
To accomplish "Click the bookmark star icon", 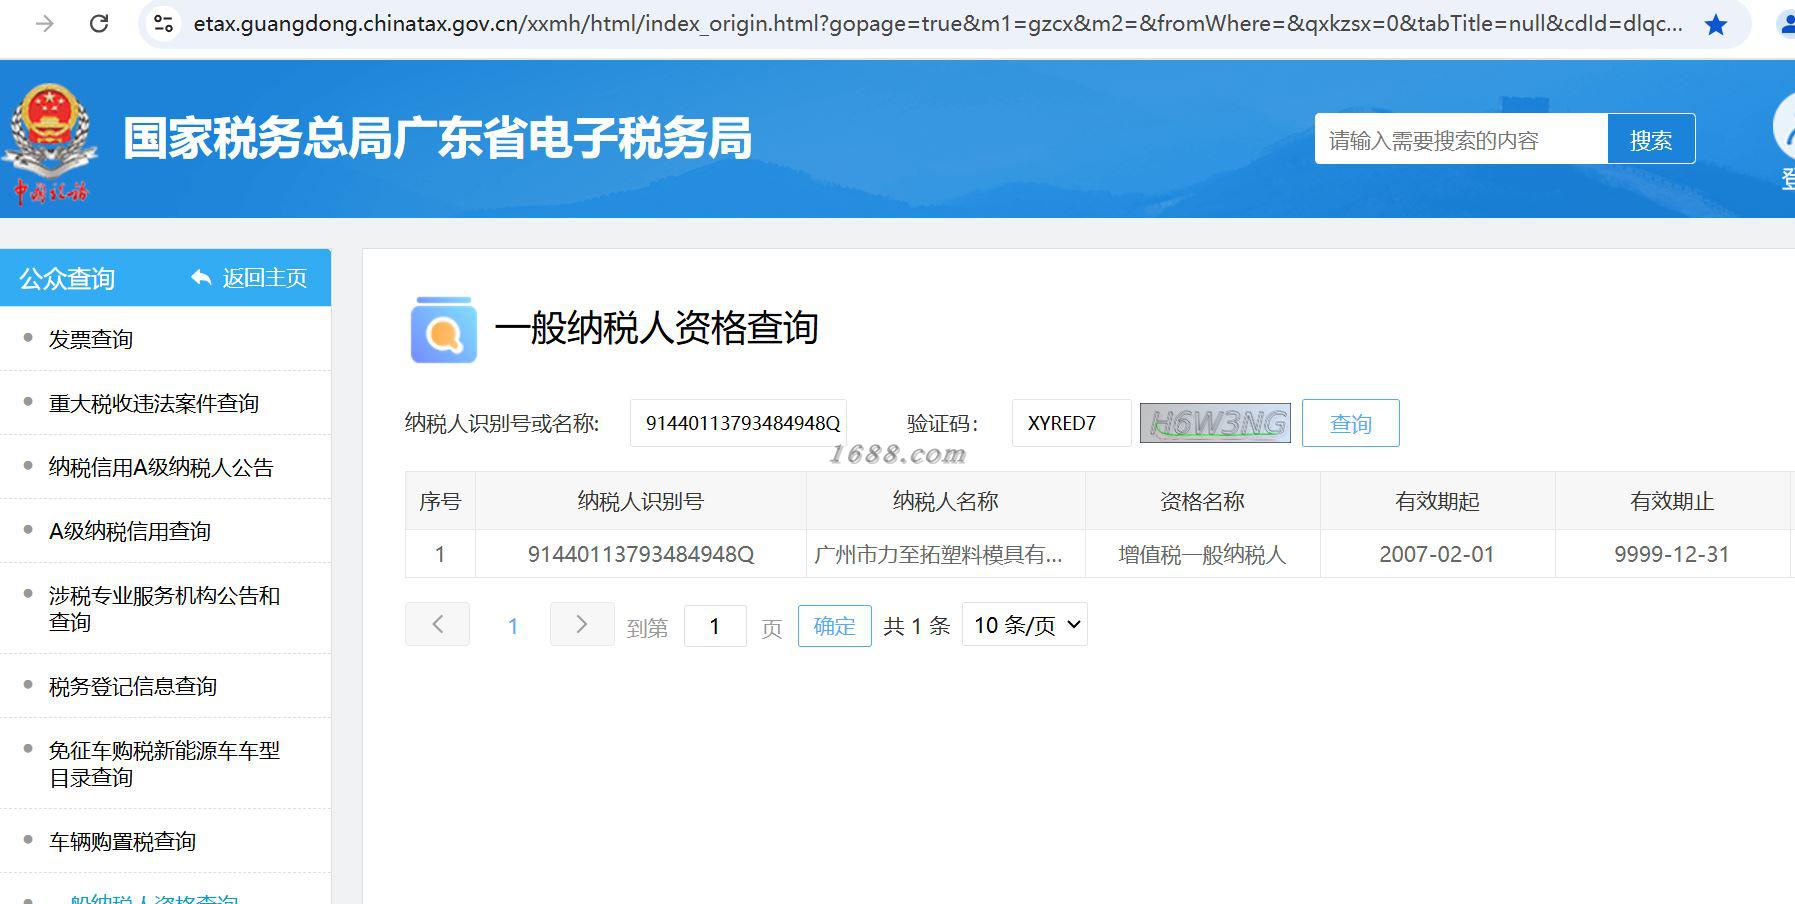I will click(1716, 24).
